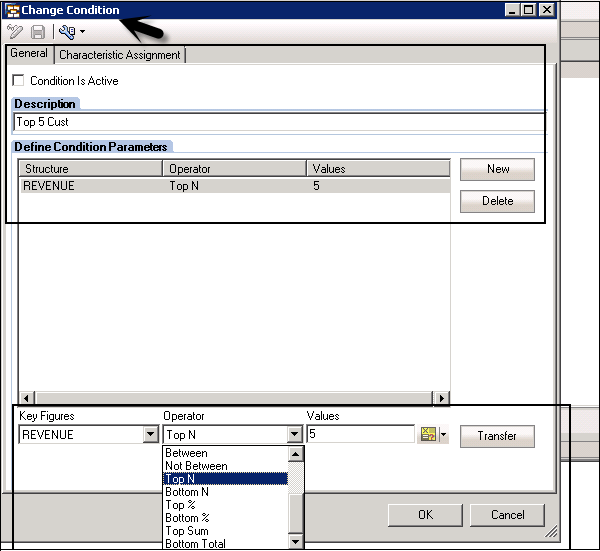Choose Not Between in the operator list
This screenshot has width=600, height=551.
(x=196, y=466)
